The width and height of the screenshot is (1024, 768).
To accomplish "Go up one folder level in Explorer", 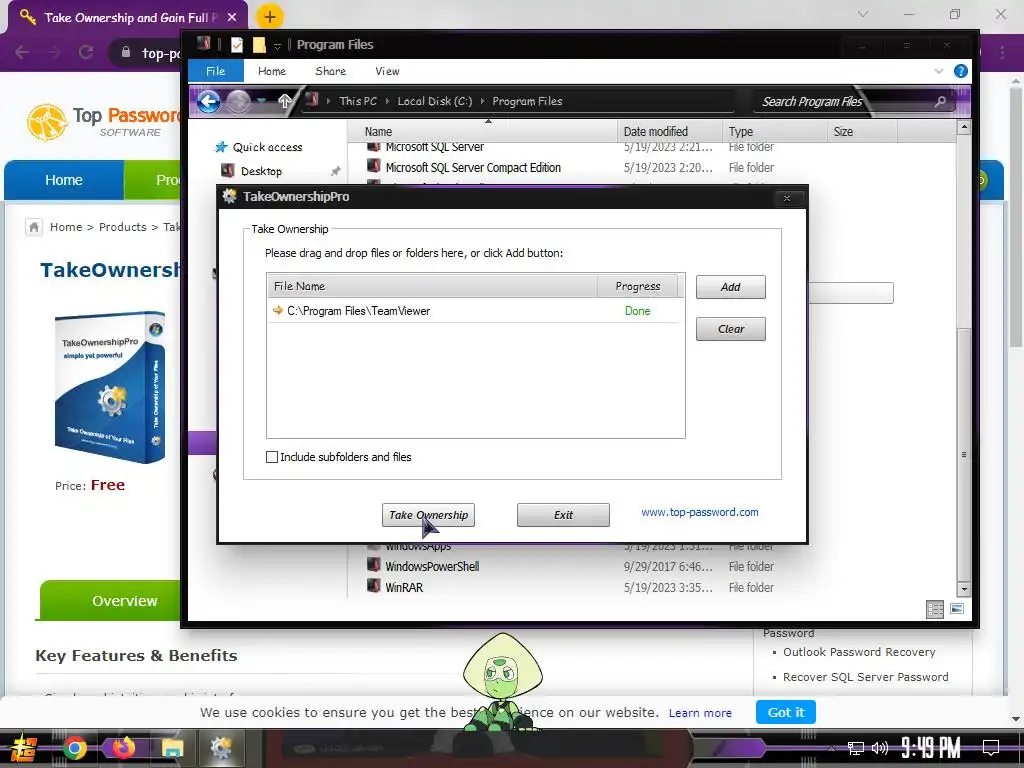I will click(285, 101).
